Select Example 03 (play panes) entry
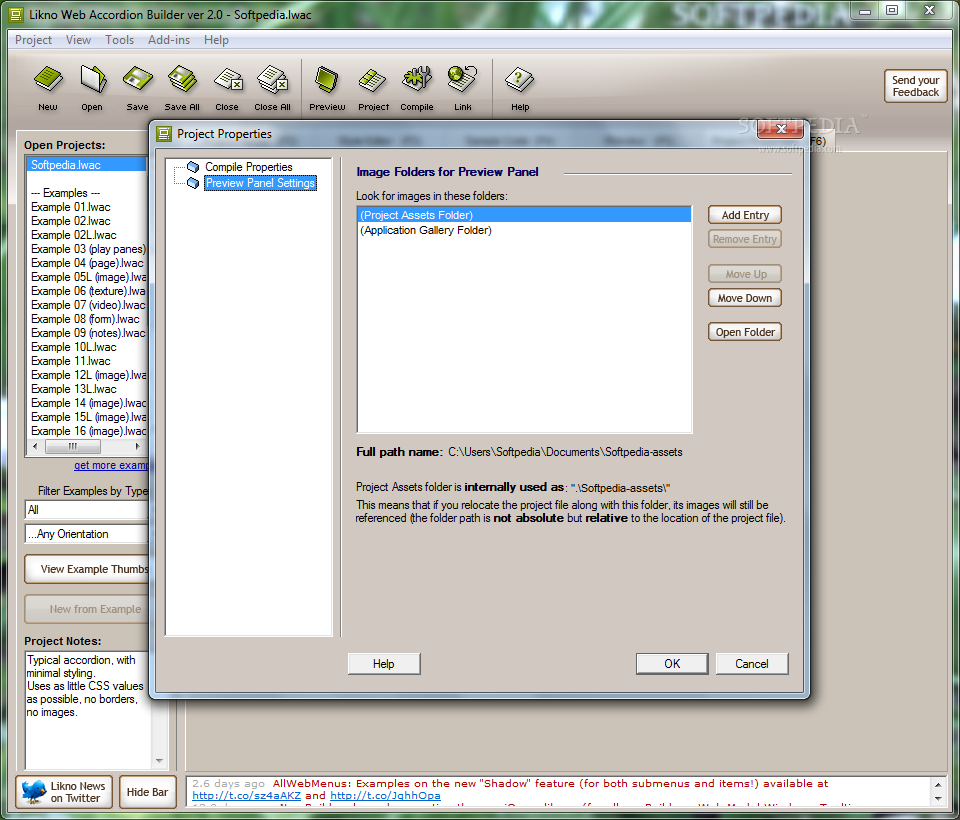Viewport: 960px width, 820px height. (87, 249)
